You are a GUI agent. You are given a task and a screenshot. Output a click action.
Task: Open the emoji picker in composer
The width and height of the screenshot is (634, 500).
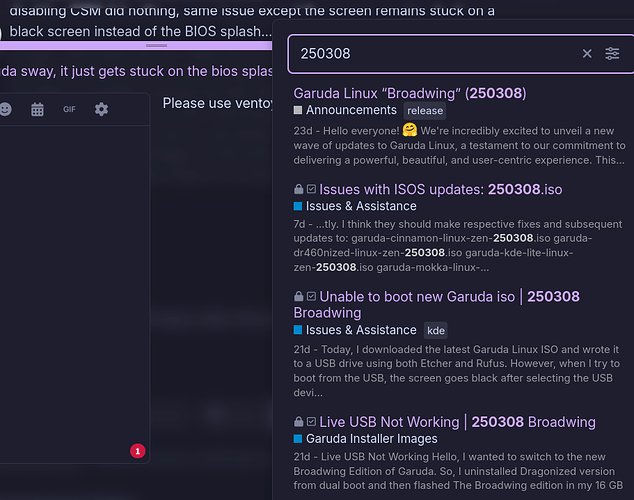[5, 109]
